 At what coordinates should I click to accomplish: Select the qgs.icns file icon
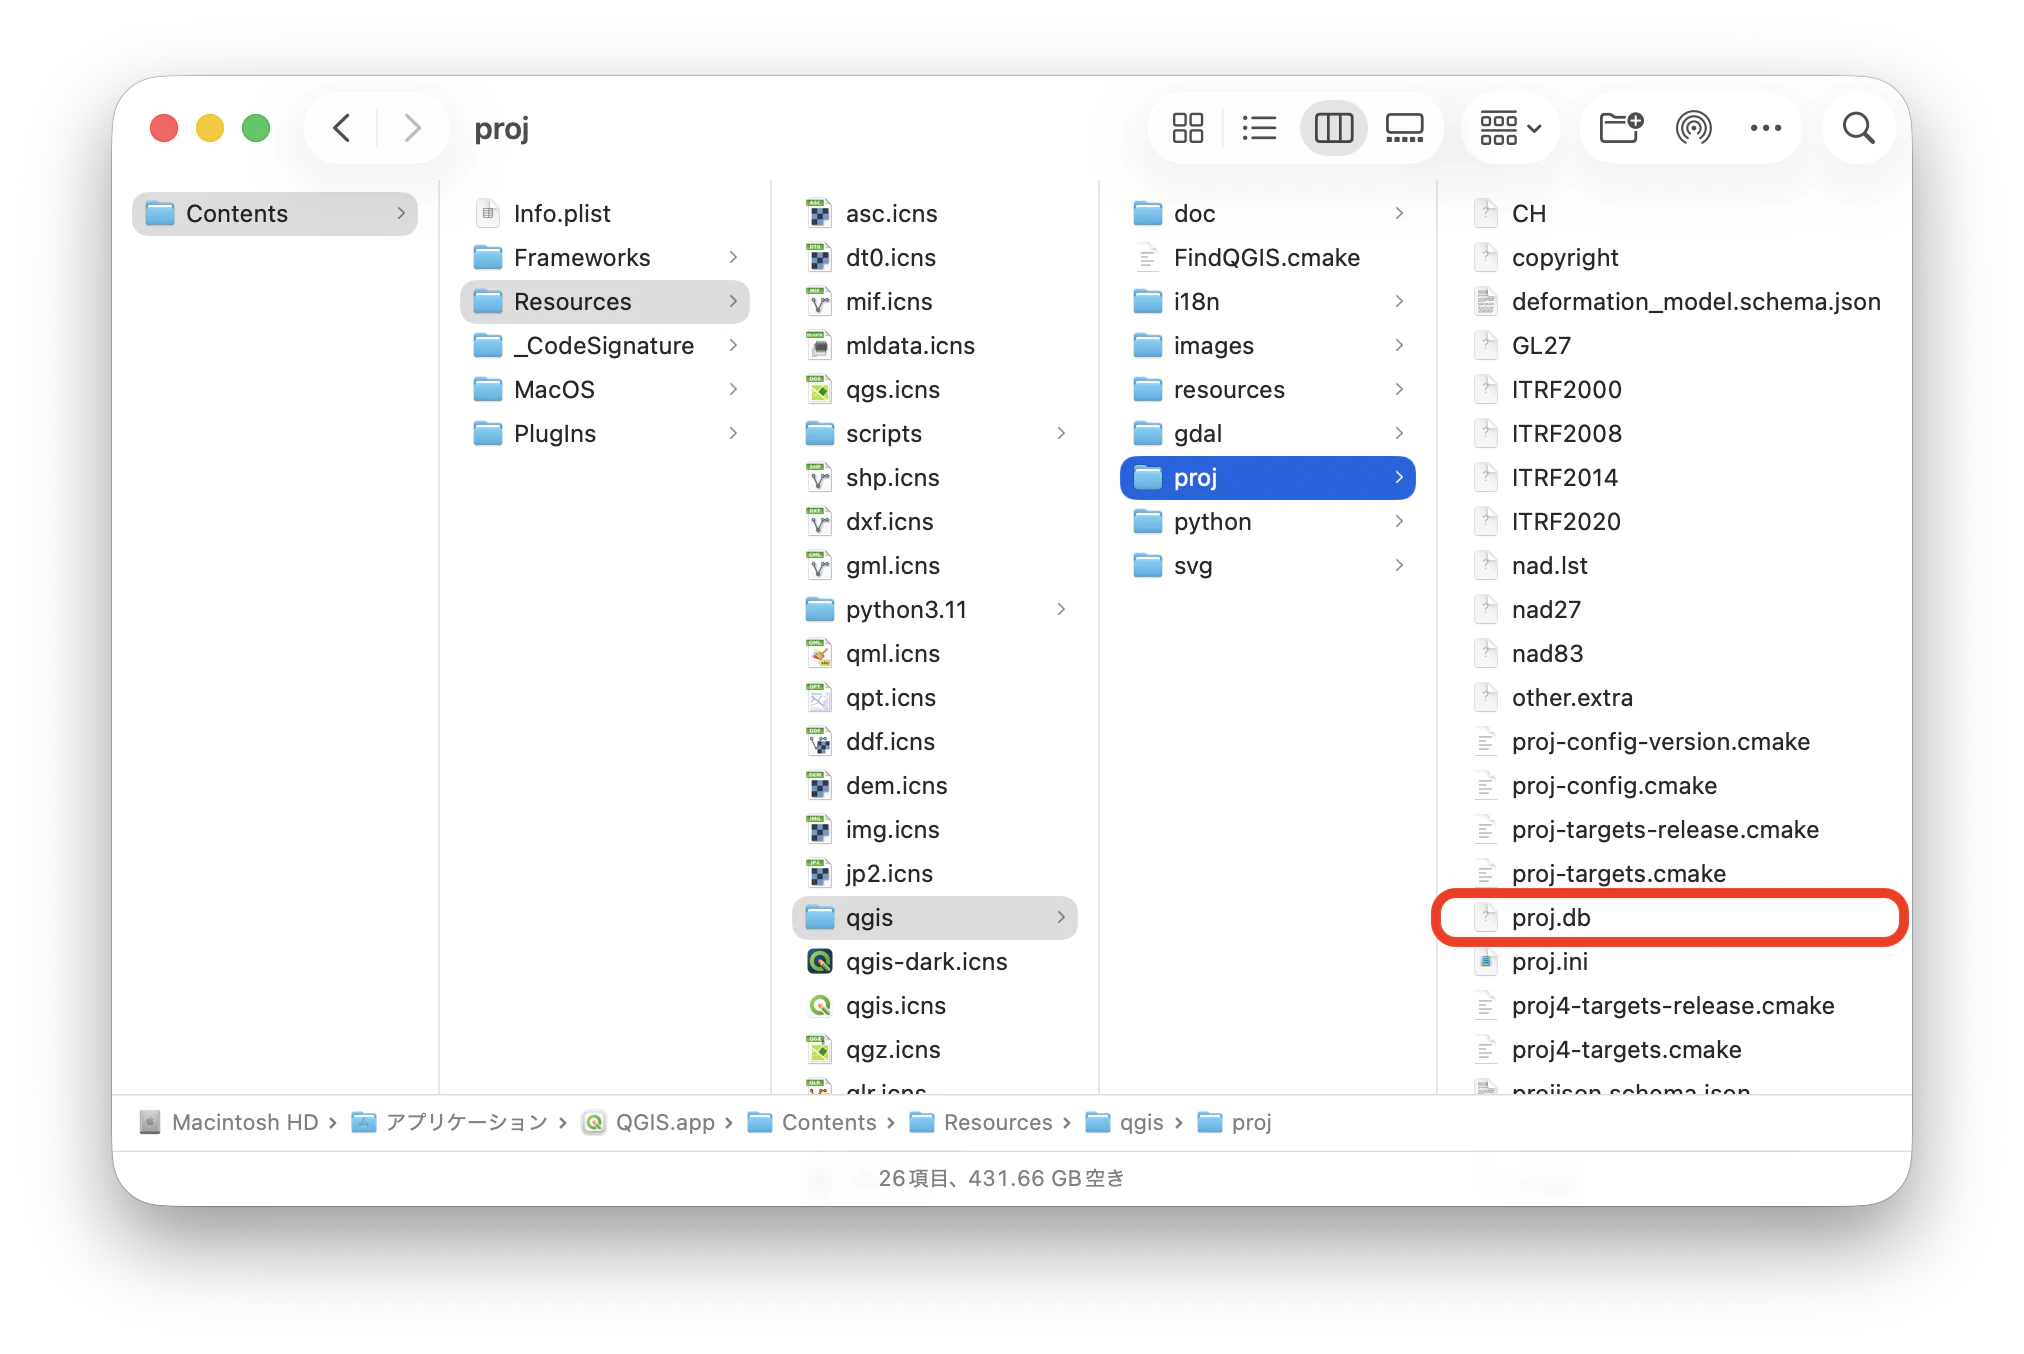[820, 390]
